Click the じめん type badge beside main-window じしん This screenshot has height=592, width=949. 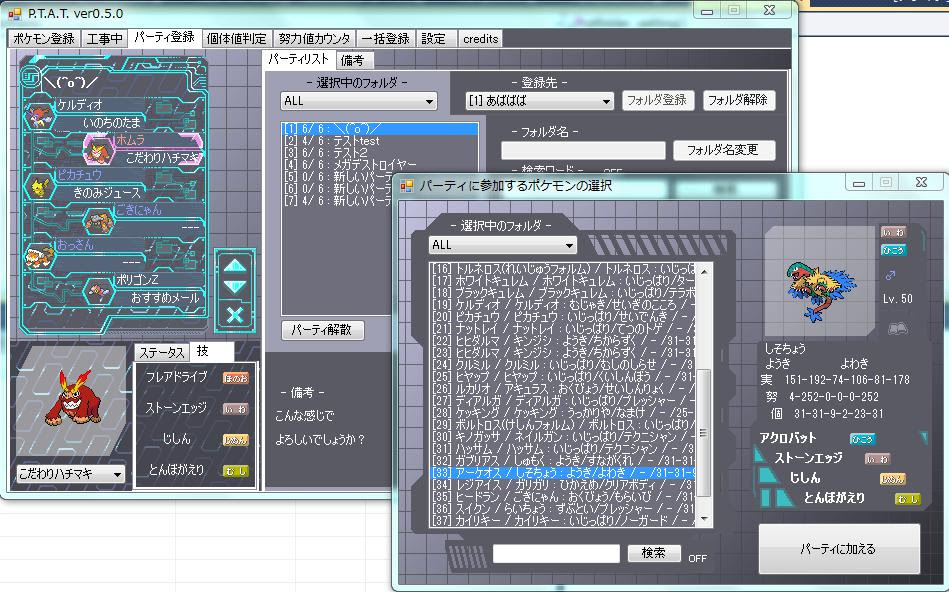235,440
